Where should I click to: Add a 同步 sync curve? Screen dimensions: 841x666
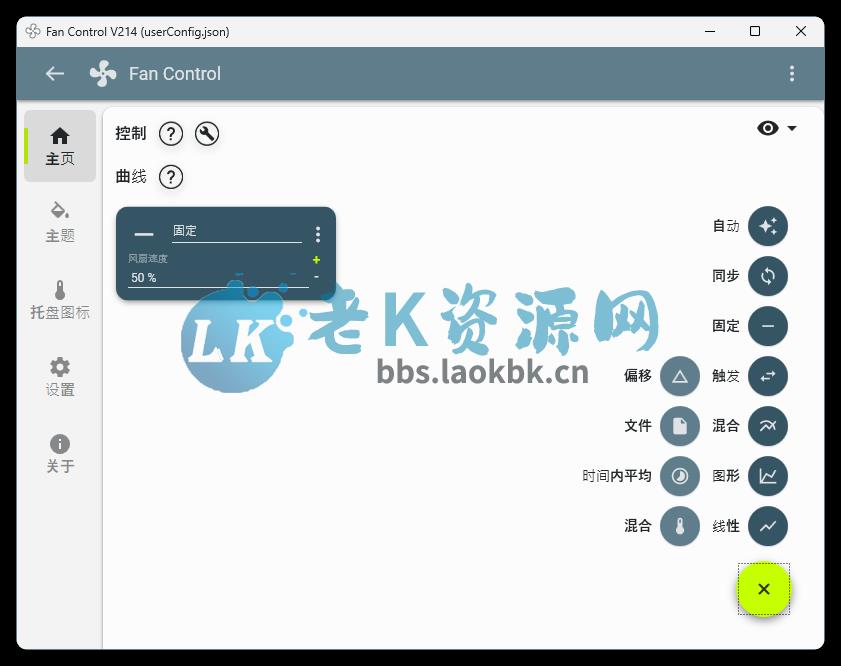pos(768,276)
